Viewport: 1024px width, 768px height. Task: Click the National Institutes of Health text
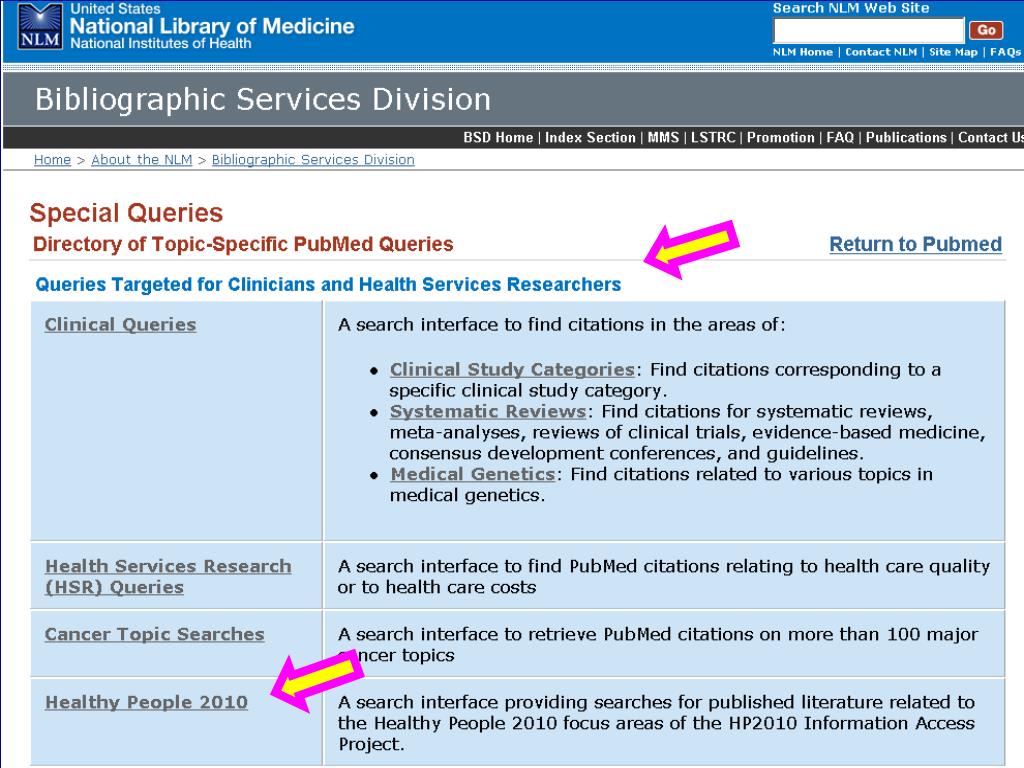pos(161,44)
